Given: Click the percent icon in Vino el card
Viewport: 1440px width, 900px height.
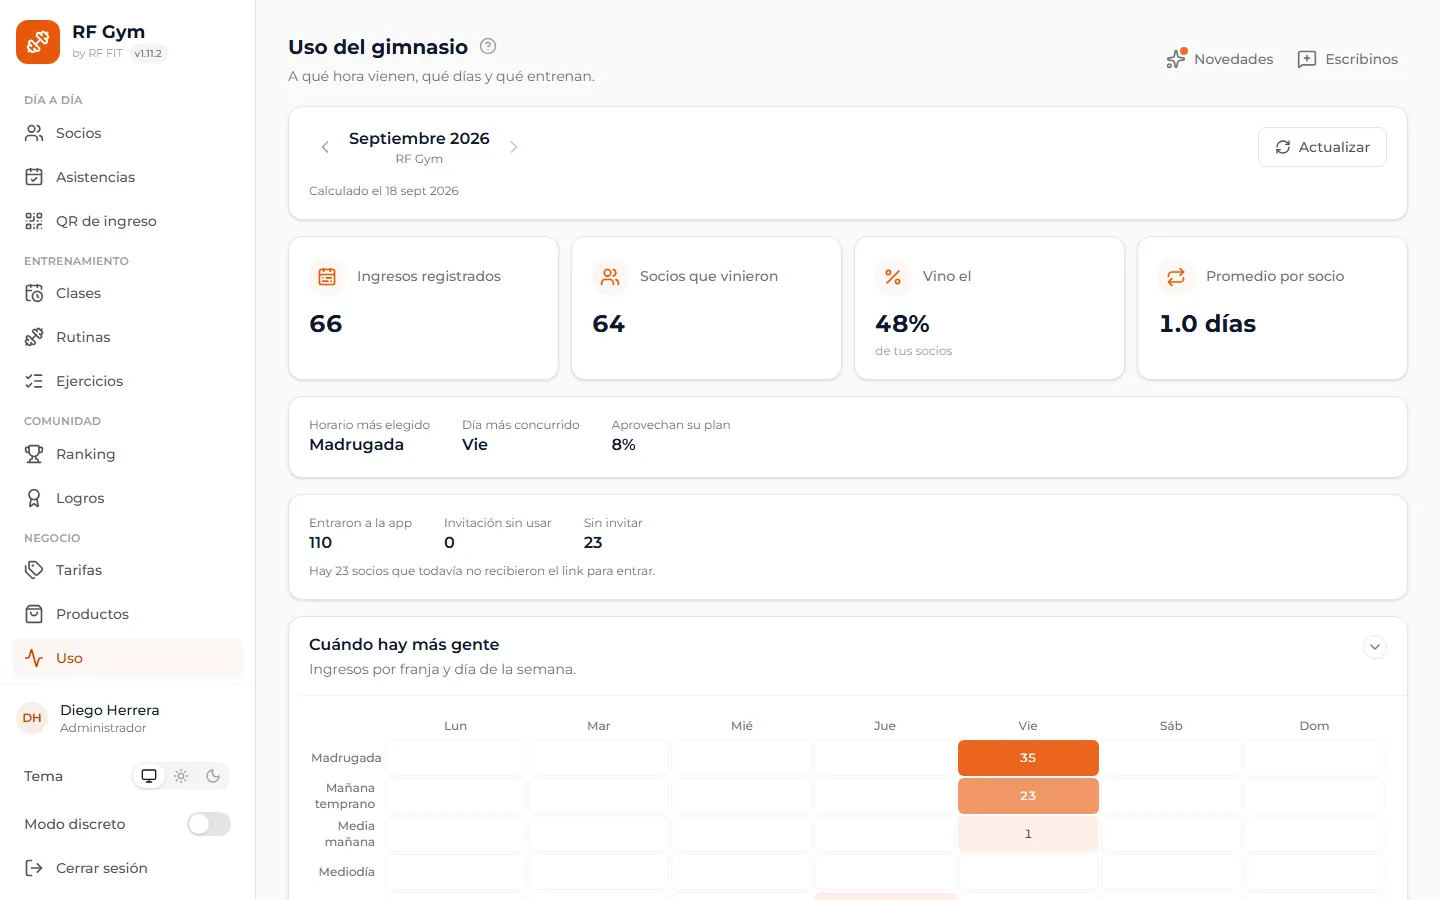Looking at the screenshot, I should (x=893, y=277).
